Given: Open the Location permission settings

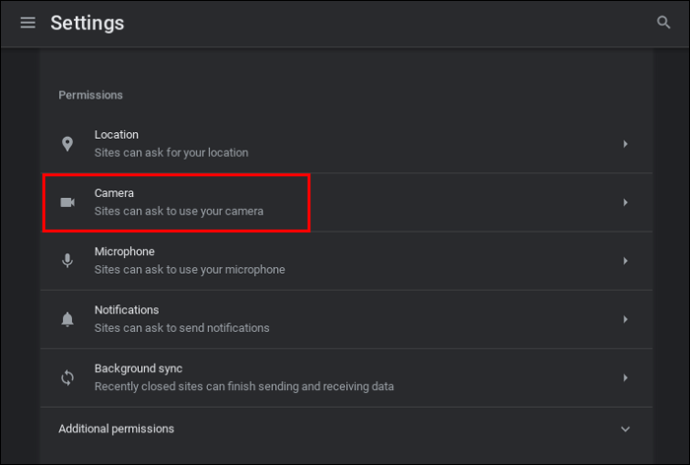Looking at the screenshot, I should tap(346, 144).
